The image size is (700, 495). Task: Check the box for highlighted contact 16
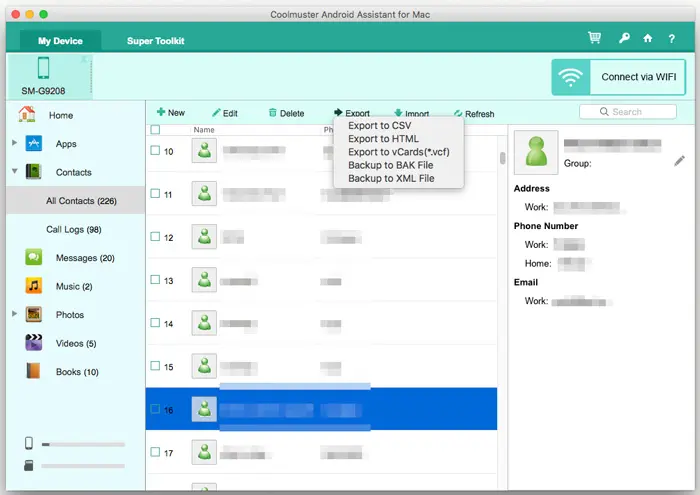coord(155,409)
